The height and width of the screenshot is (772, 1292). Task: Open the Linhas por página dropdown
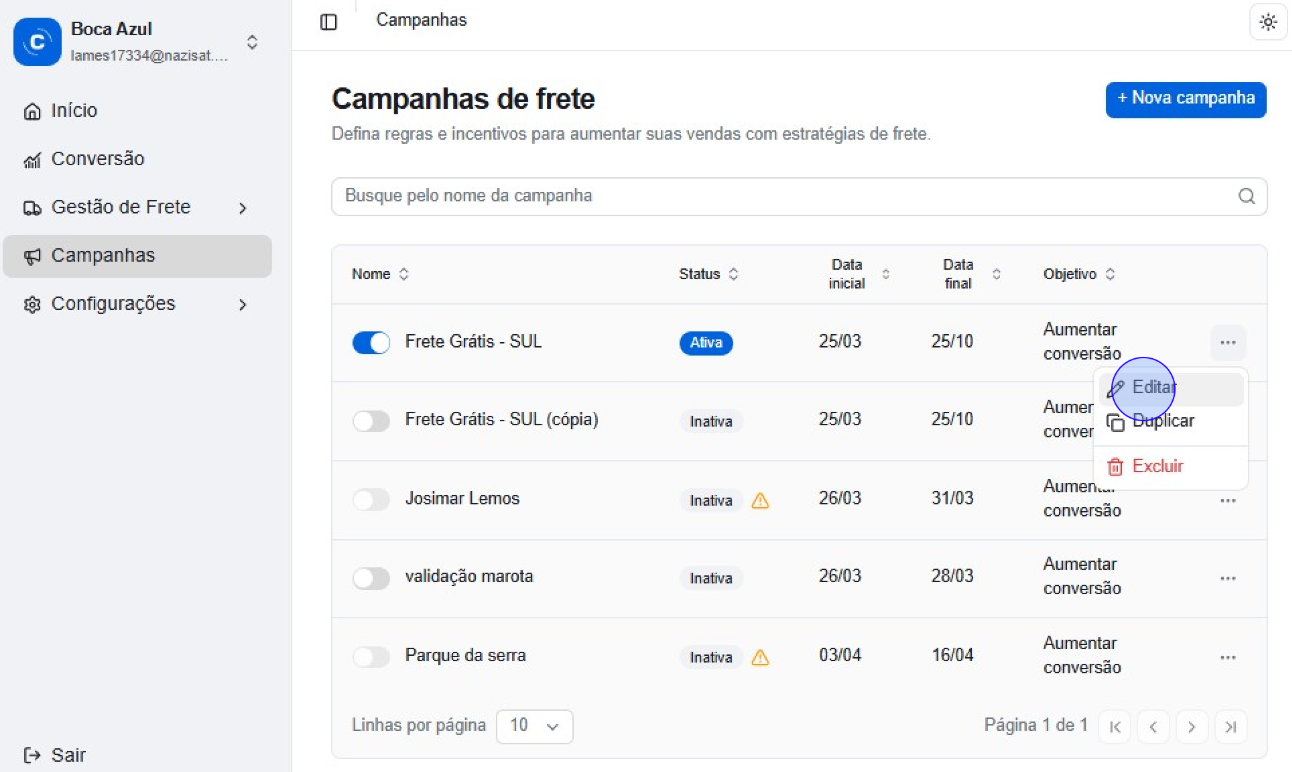pos(534,726)
